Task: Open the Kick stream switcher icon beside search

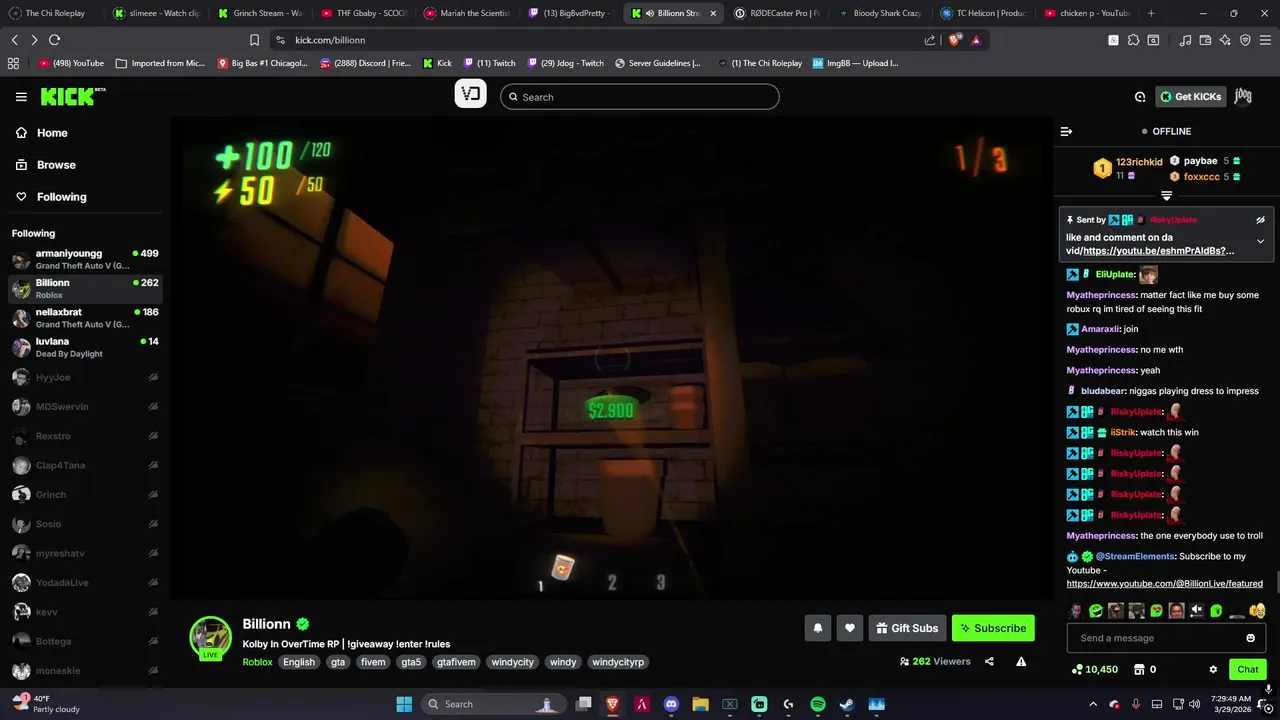Action: (470, 95)
